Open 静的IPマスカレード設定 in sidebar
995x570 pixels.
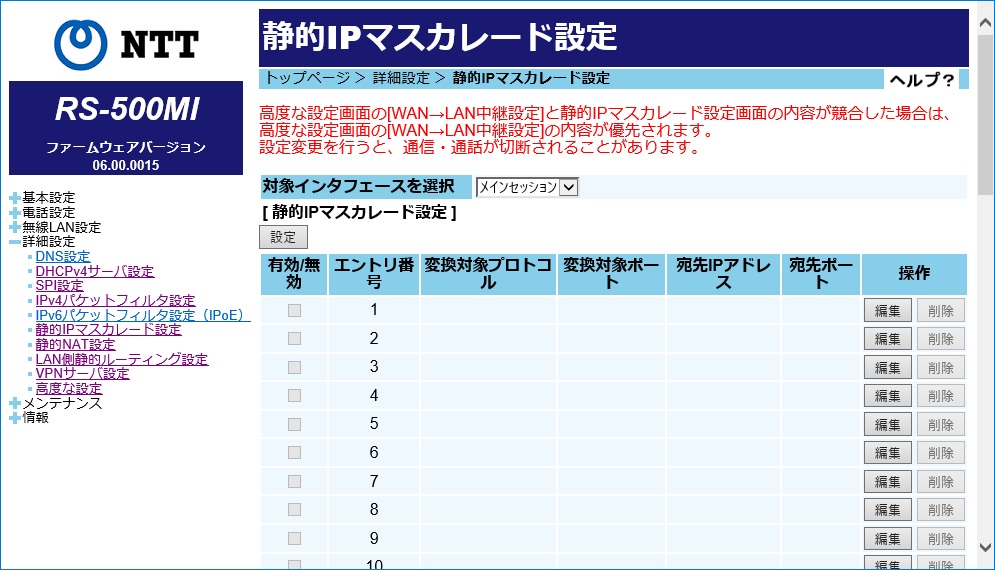[109, 329]
